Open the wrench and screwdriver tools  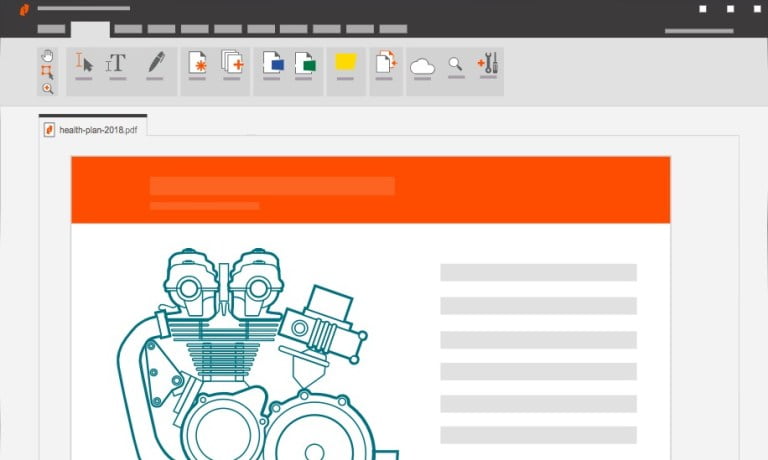(488, 64)
